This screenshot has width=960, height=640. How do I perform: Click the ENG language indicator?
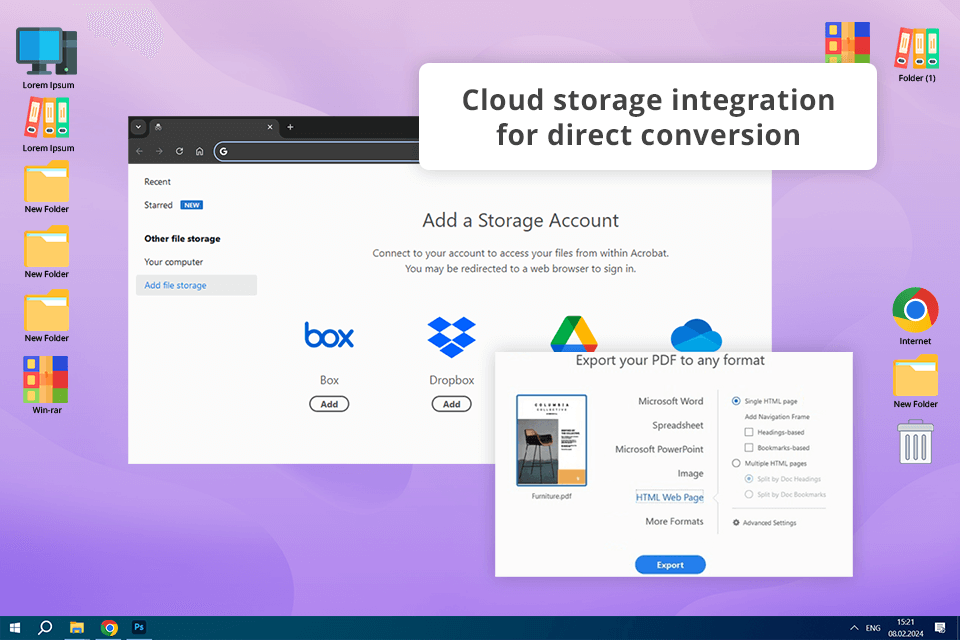pos(873,628)
